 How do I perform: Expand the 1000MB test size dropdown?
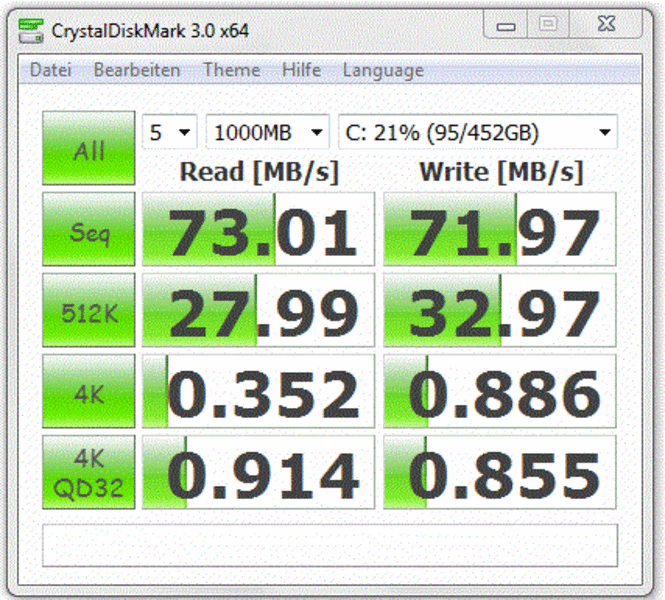266,132
